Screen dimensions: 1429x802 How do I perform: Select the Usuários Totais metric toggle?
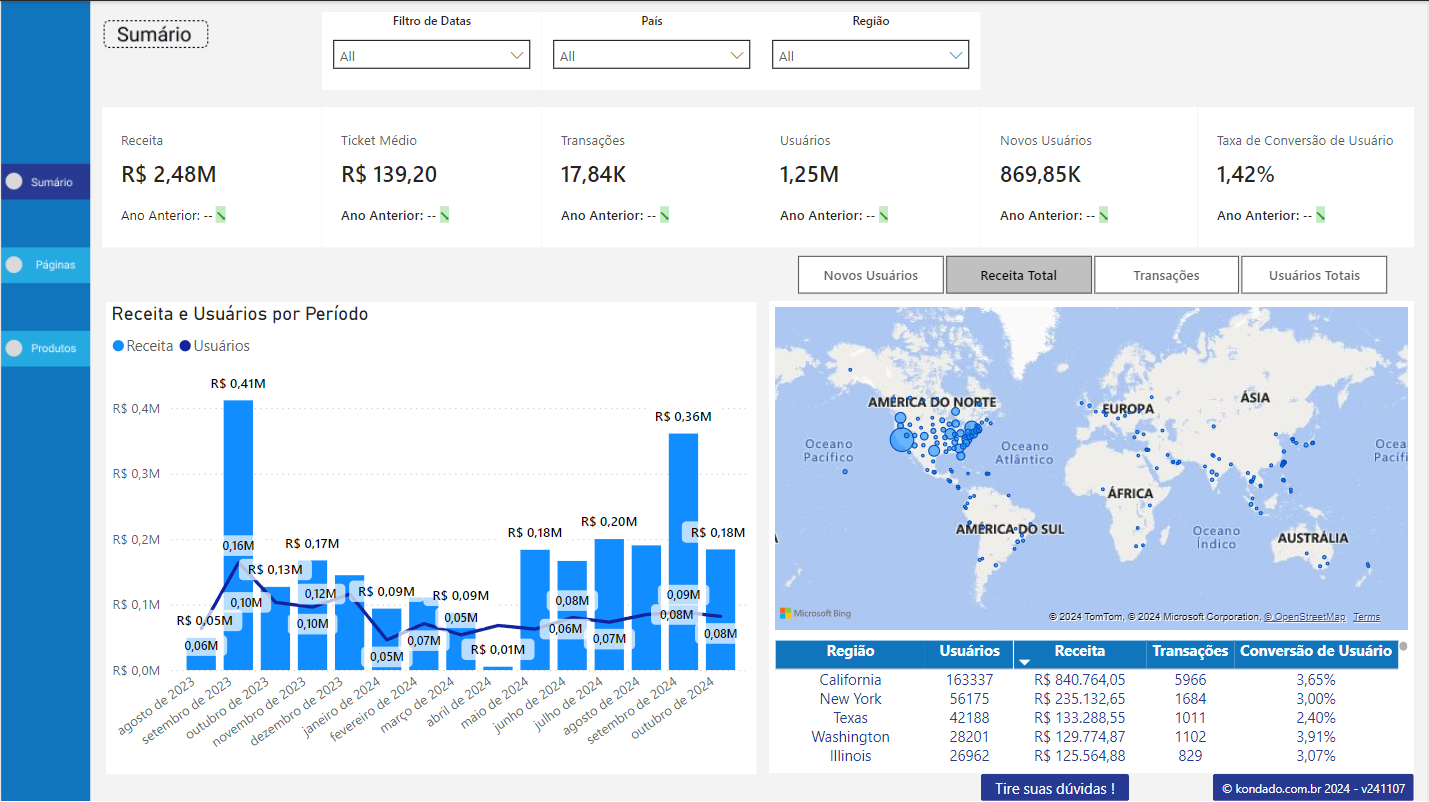(x=1313, y=274)
